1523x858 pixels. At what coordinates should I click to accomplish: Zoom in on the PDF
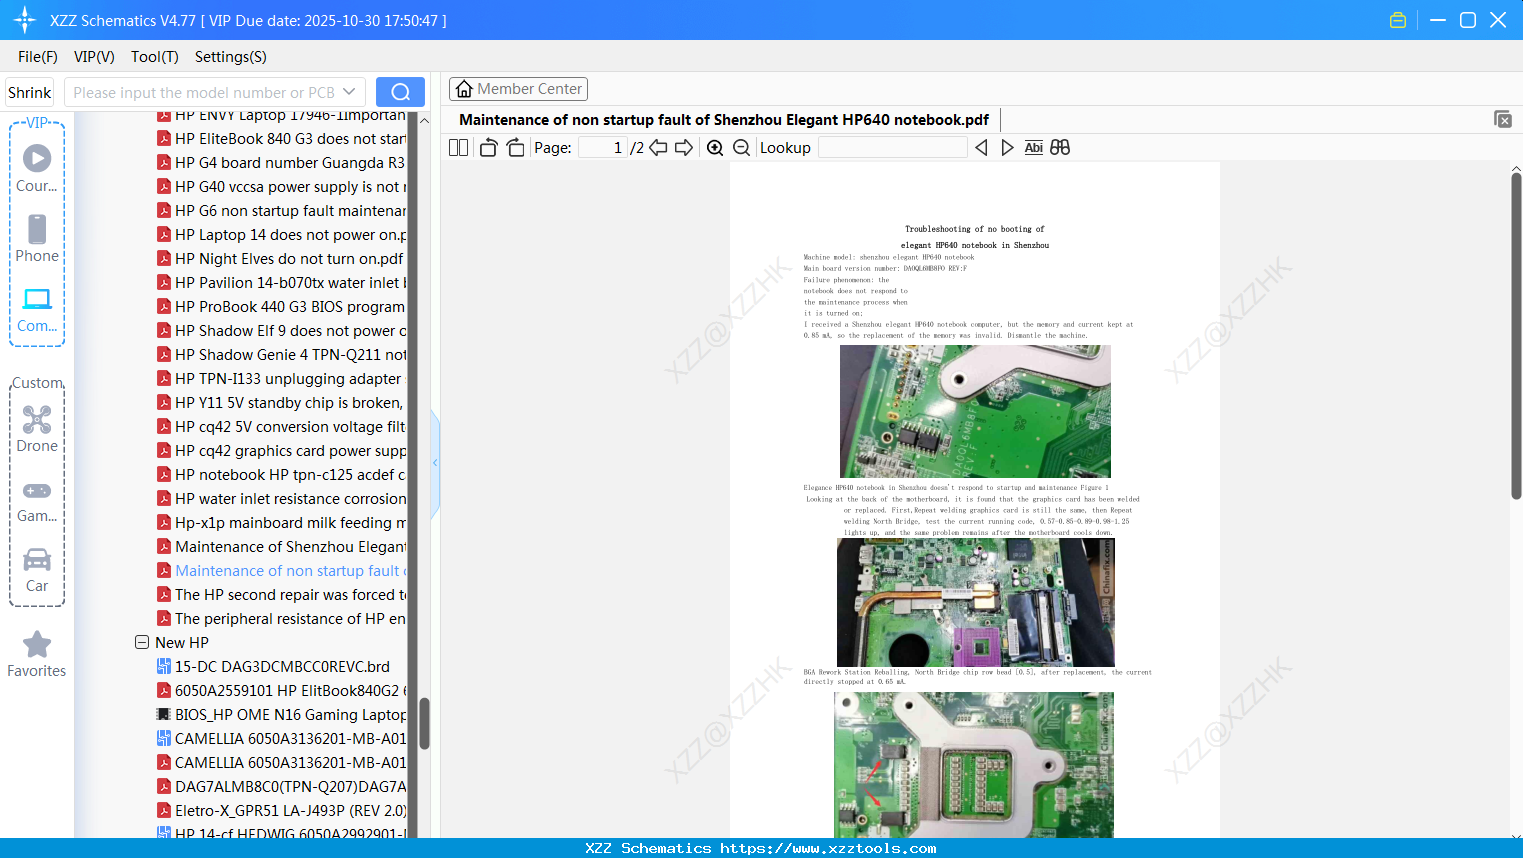(715, 148)
